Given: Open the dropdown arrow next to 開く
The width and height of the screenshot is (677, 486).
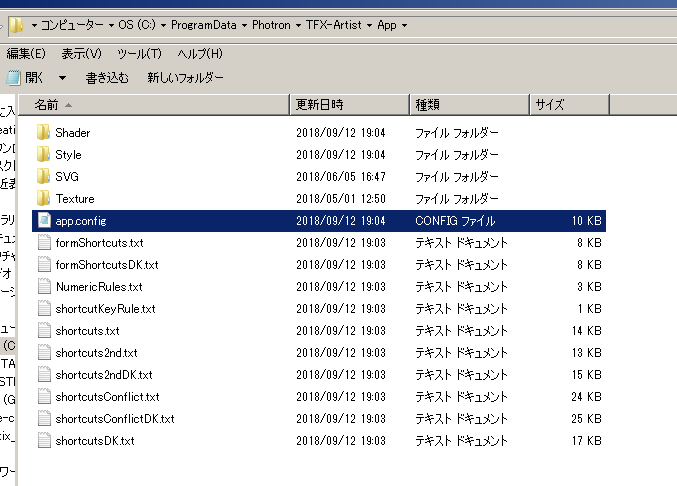Looking at the screenshot, I should [63, 78].
